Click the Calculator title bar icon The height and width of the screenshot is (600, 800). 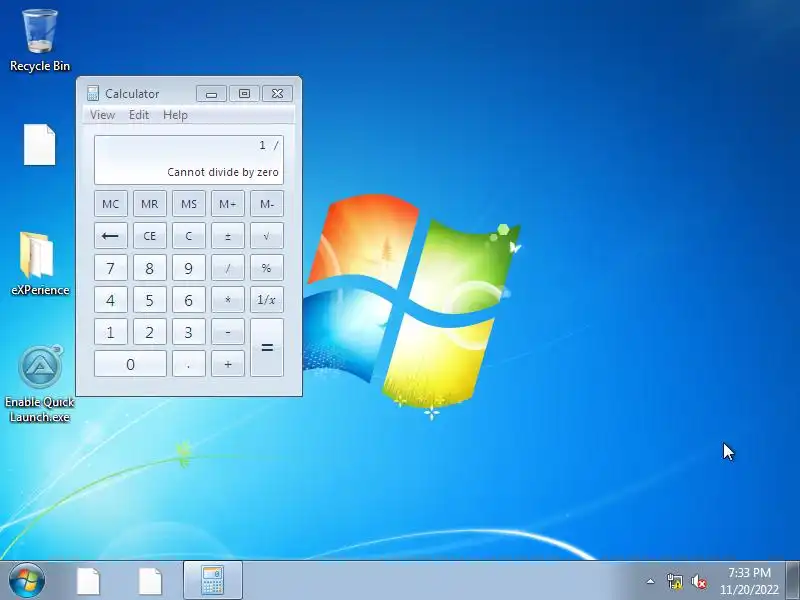tap(92, 93)
